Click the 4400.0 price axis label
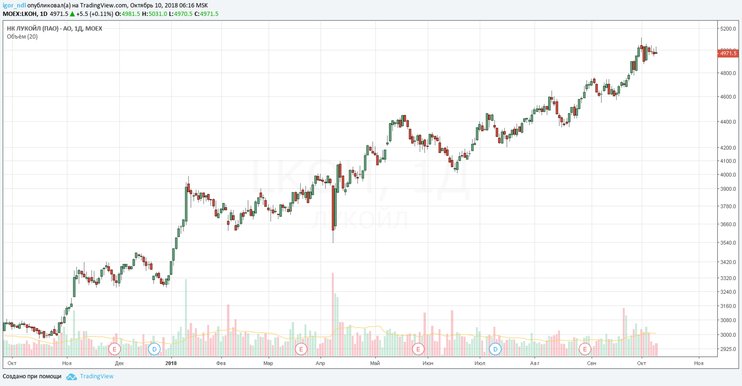The height and width of the screenshot is (386, 742). [x=729, y=122]
